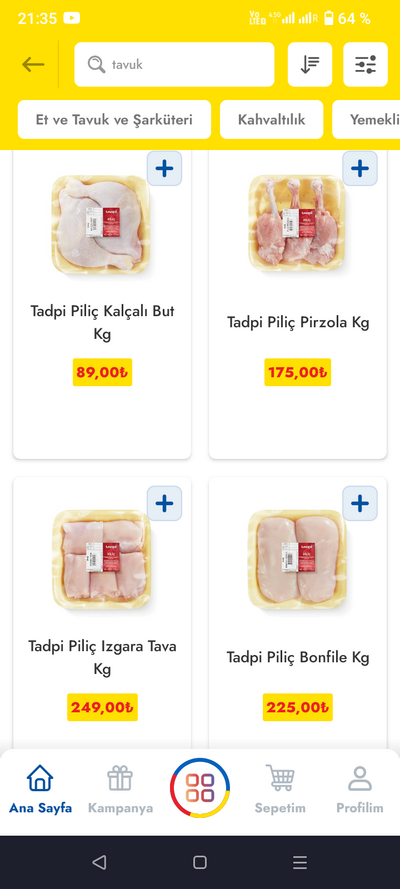Screen dimensions: 400x889
Task: Add Tadpi Piliç Kalçalı But with plus
Action: click(164, 168)
